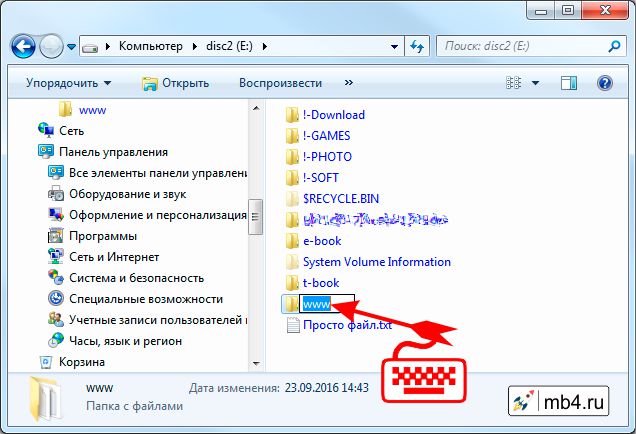636x434 pixels.
Task: Click the Программы icon in the tree
Action: [x=56, y=236]
